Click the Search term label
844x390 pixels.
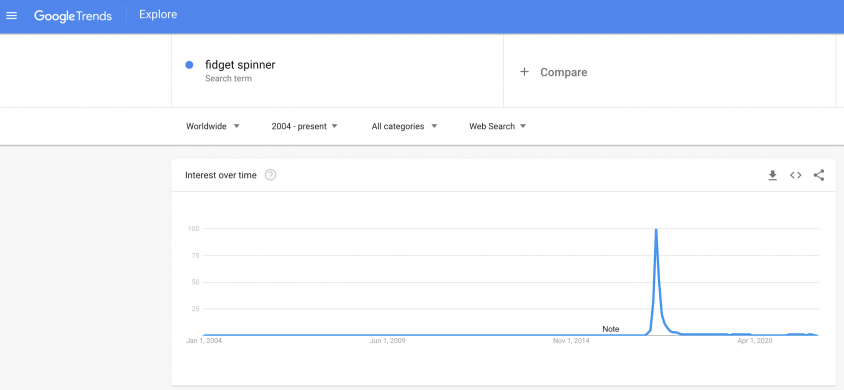[x=228, y=79]
